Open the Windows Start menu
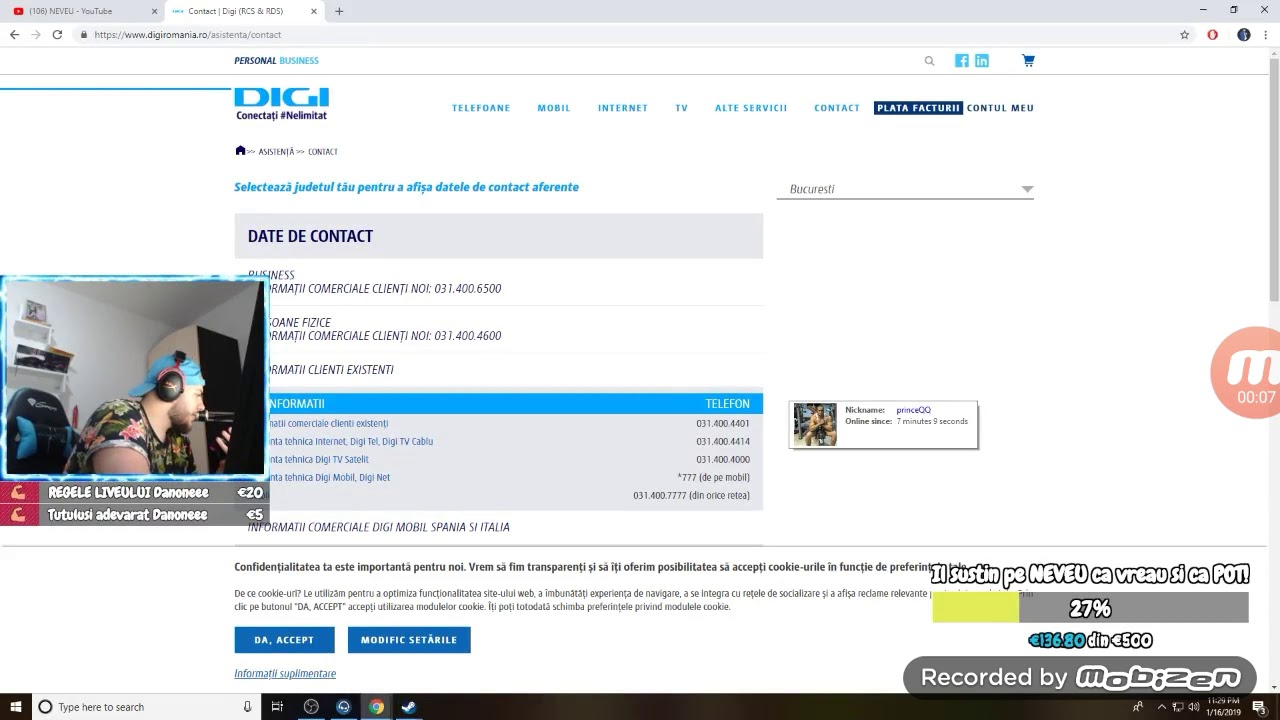 point(16,707)
